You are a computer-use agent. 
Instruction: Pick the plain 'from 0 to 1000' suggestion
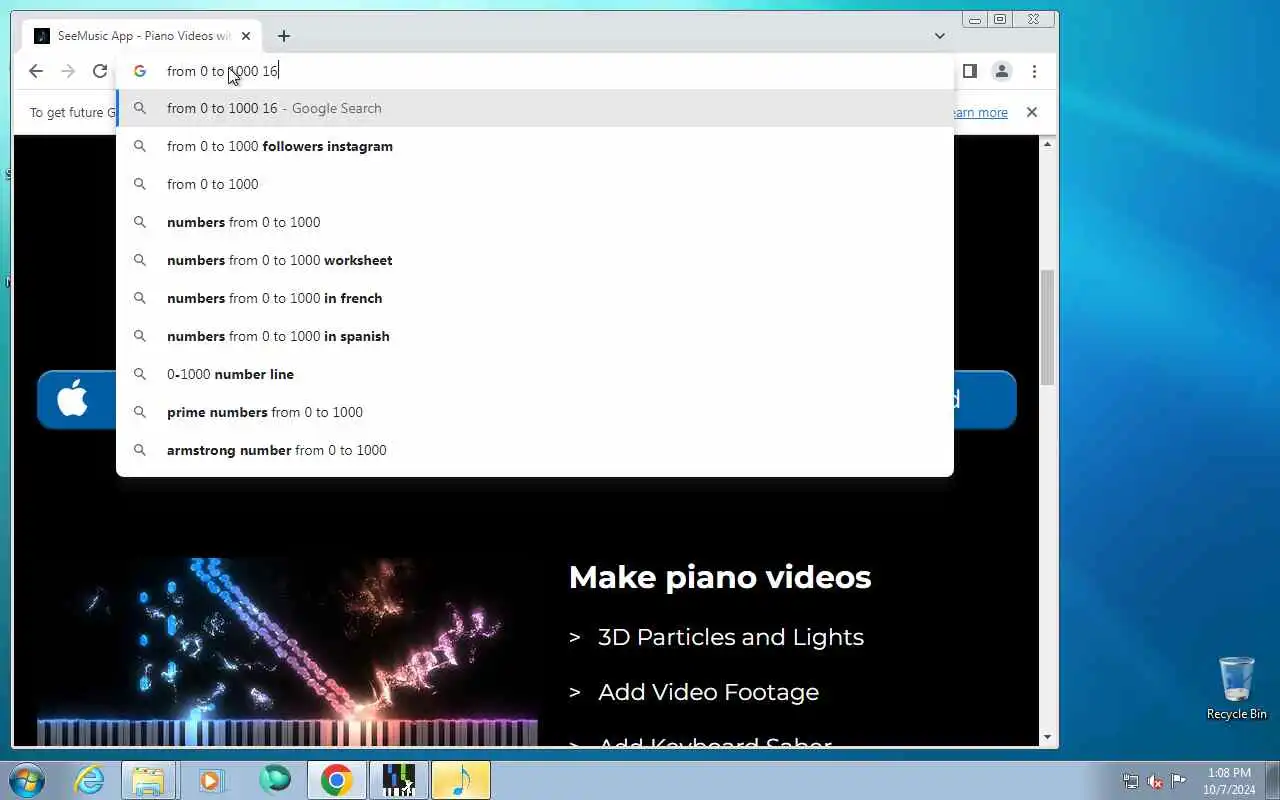click(535, 184)
